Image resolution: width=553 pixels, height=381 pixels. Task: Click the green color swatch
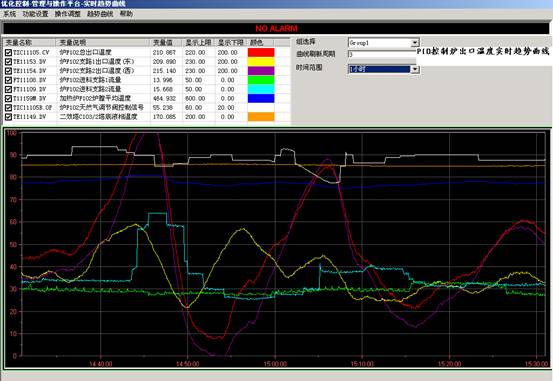point(261,80)
